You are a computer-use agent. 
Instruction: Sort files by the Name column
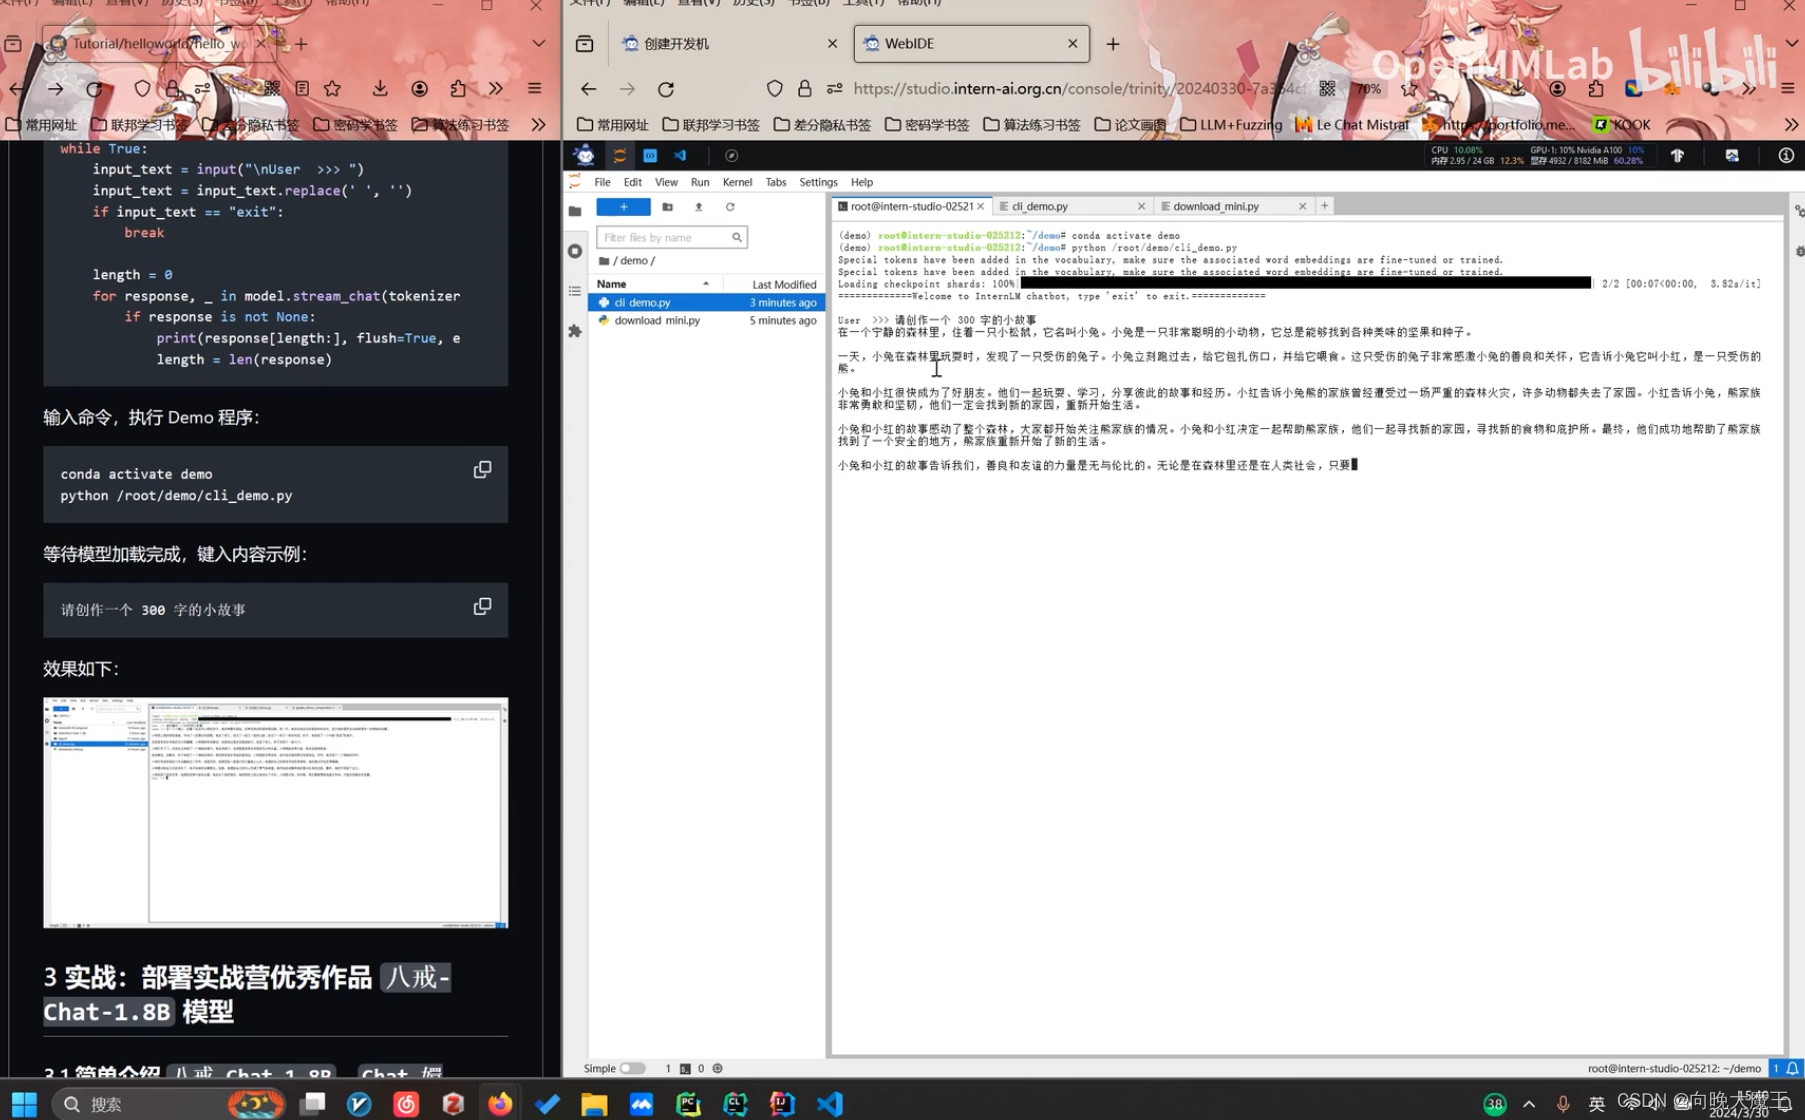coord(654,284)
